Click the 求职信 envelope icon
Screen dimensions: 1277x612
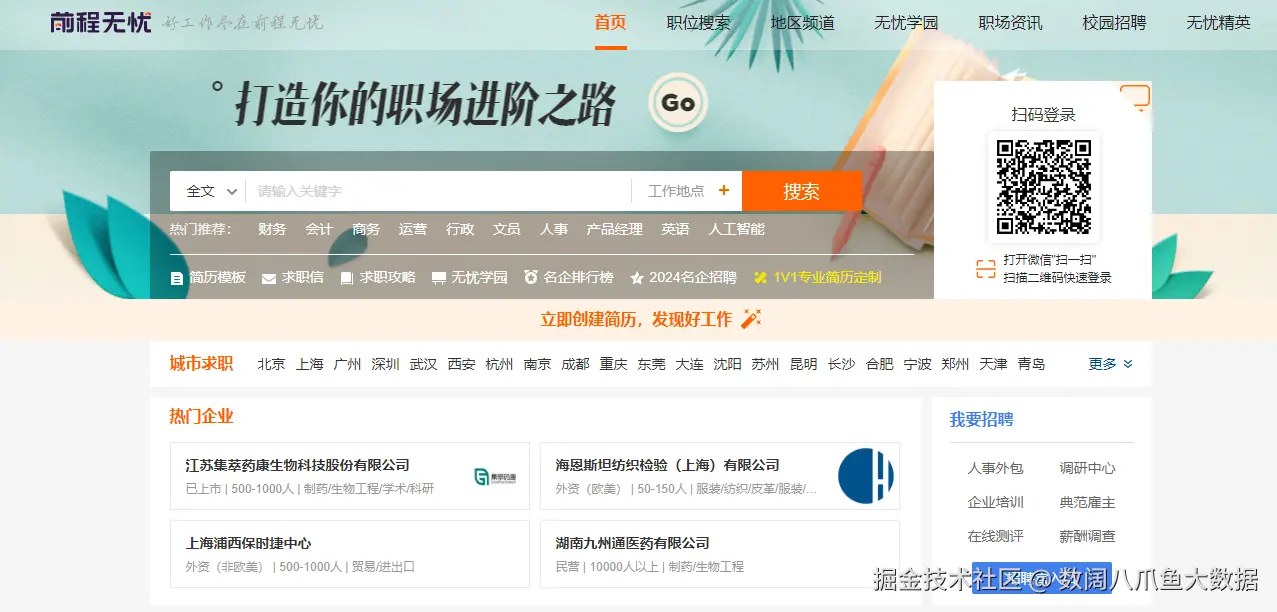269,278
